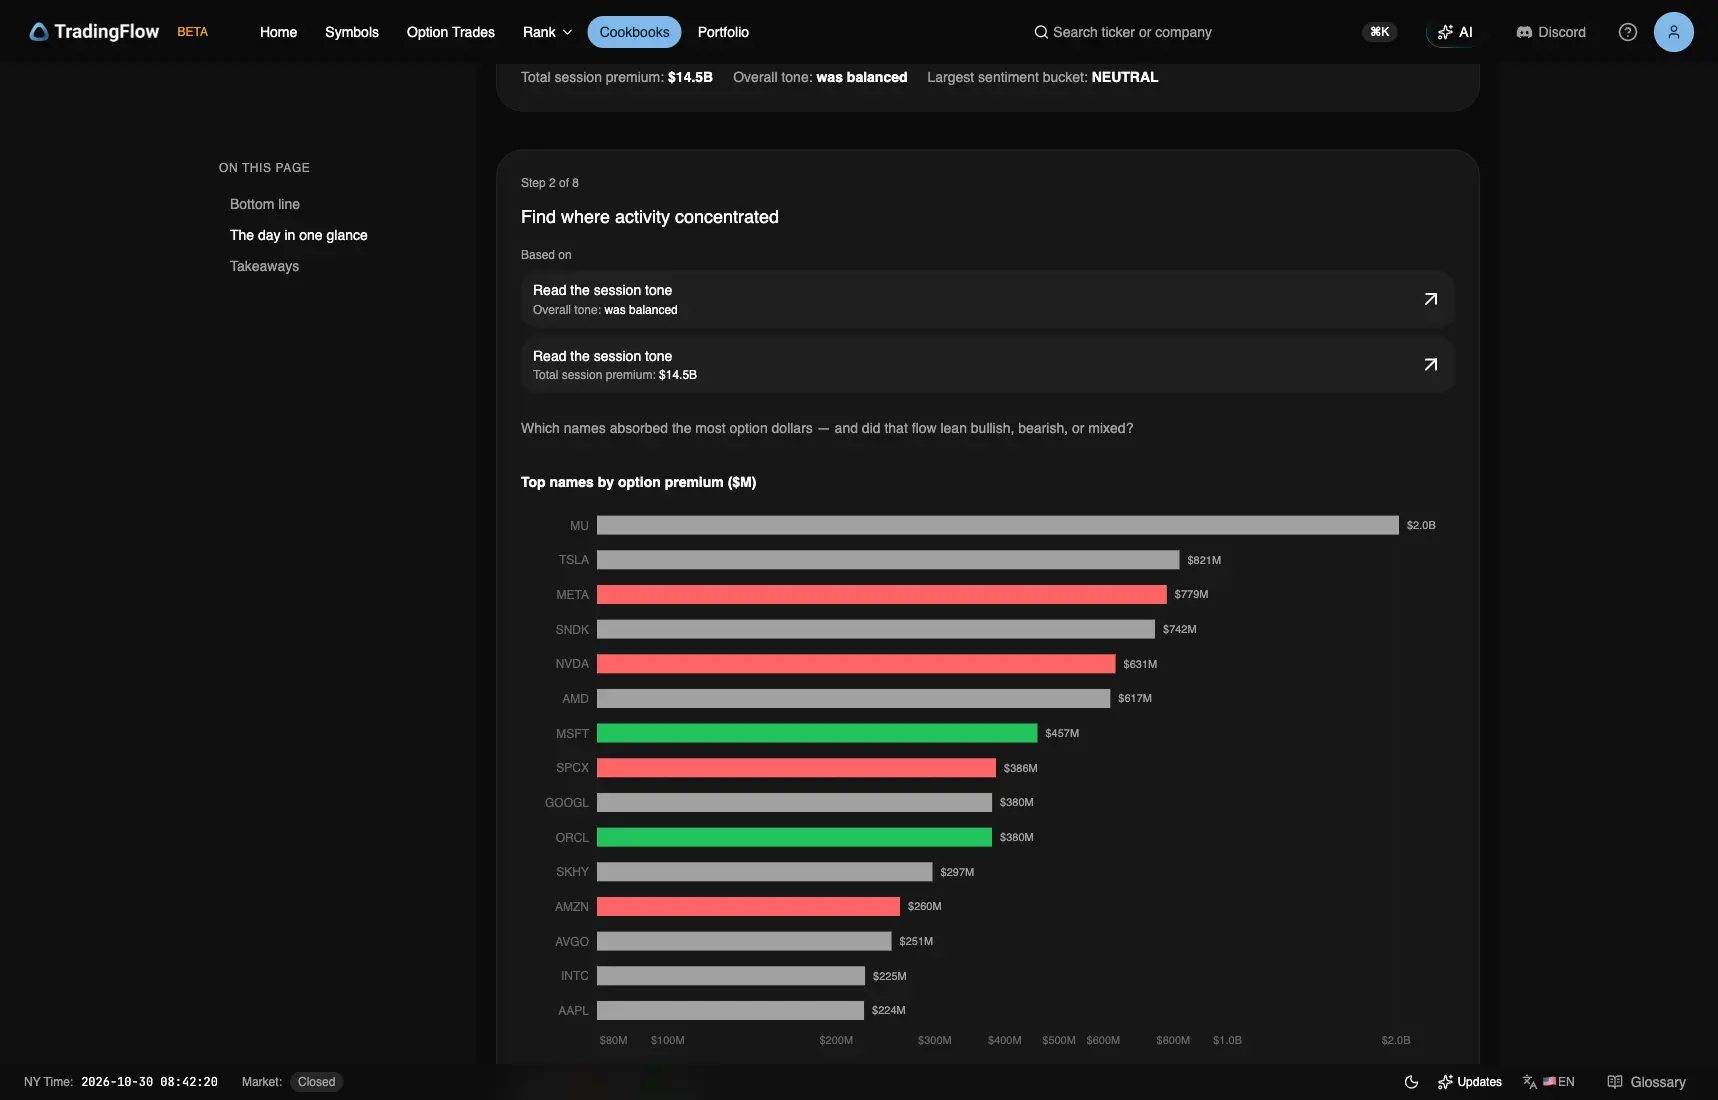Click the Market Closed status badge

click(x=316, y=1082)
